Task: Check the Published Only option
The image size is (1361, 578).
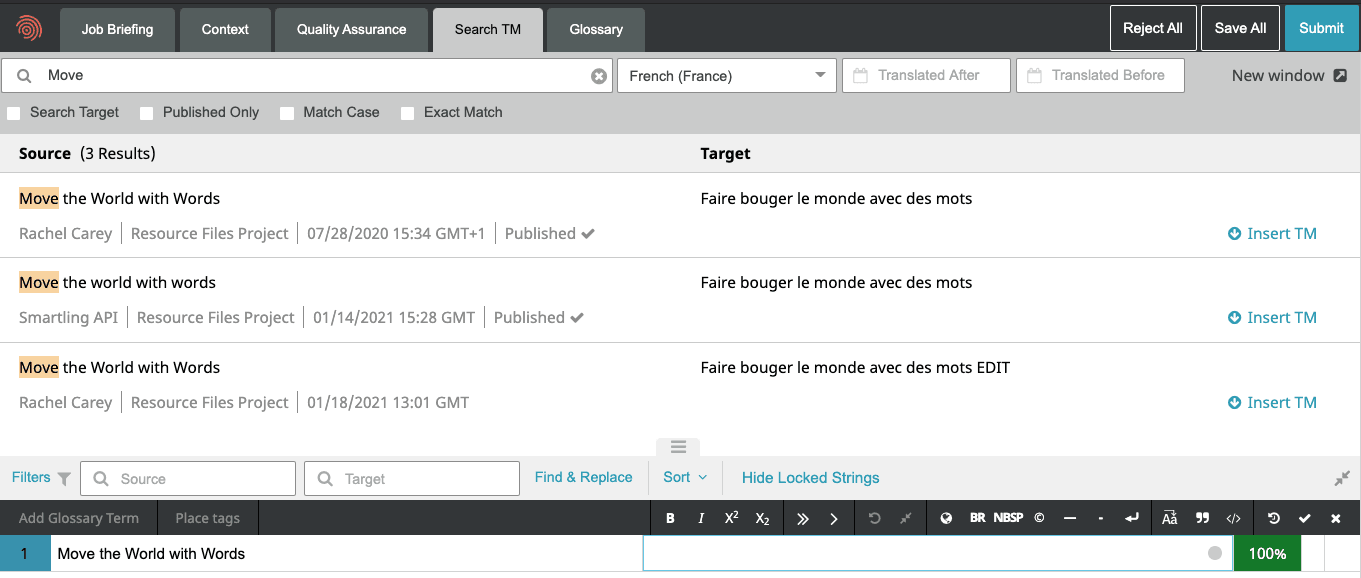Action: 147,113
